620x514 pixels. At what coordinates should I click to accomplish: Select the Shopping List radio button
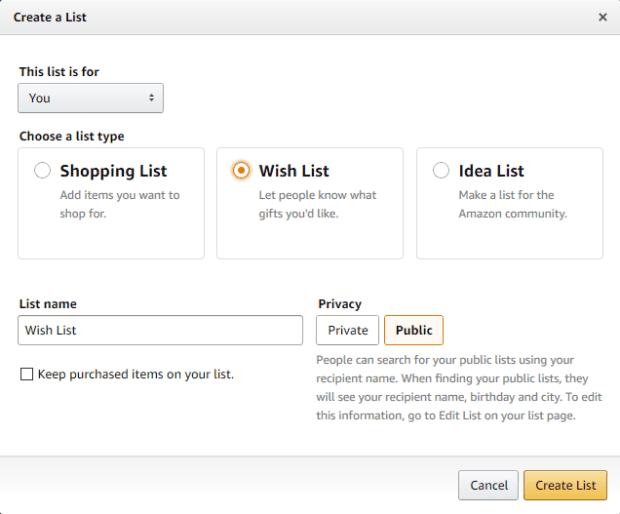point(42,171)
